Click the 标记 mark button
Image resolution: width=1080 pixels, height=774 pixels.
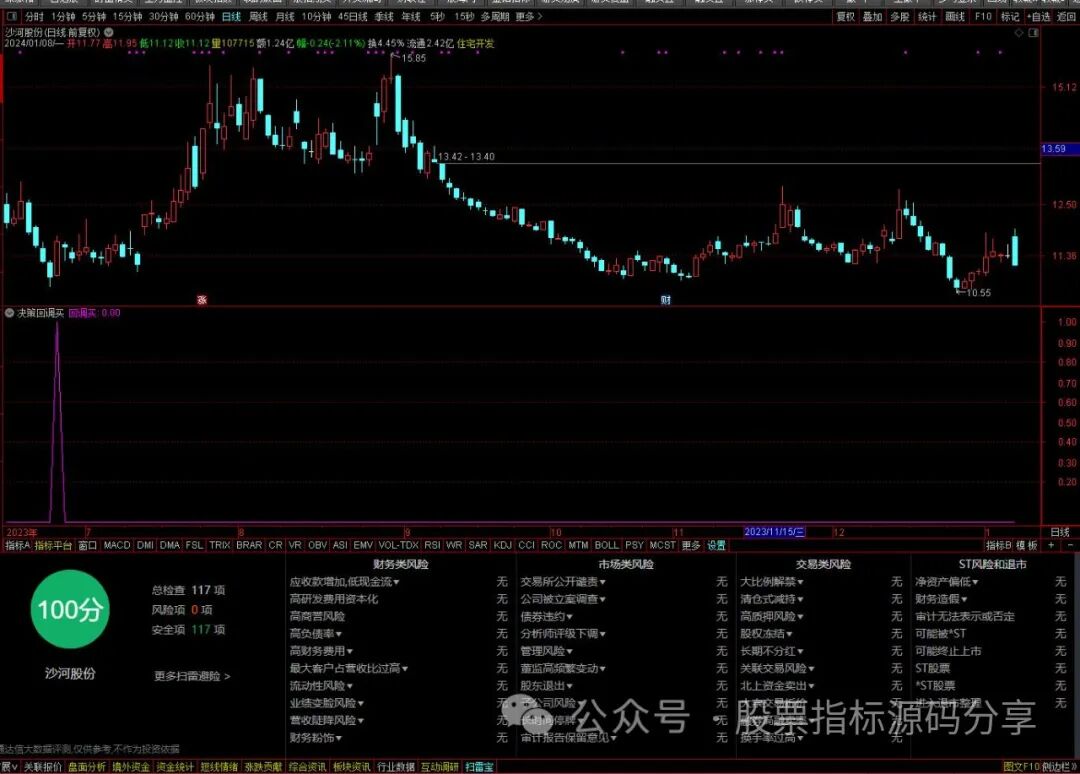(1010, 17)
